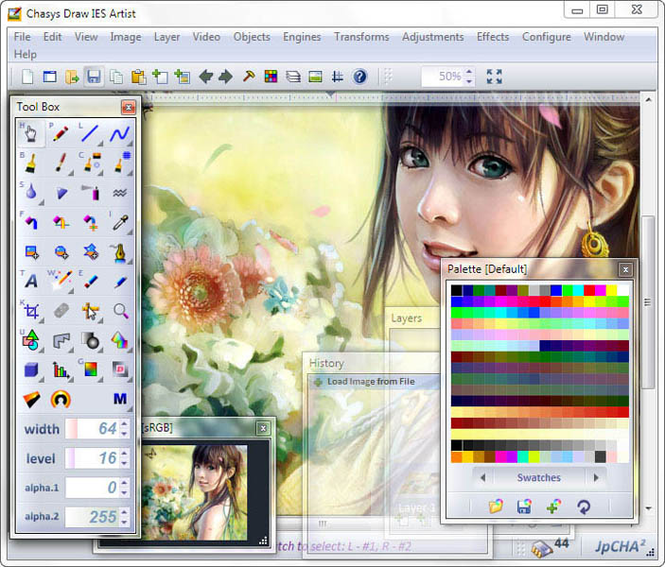
Task: Increase the width value stepper
Action: (x=124, y=425)
